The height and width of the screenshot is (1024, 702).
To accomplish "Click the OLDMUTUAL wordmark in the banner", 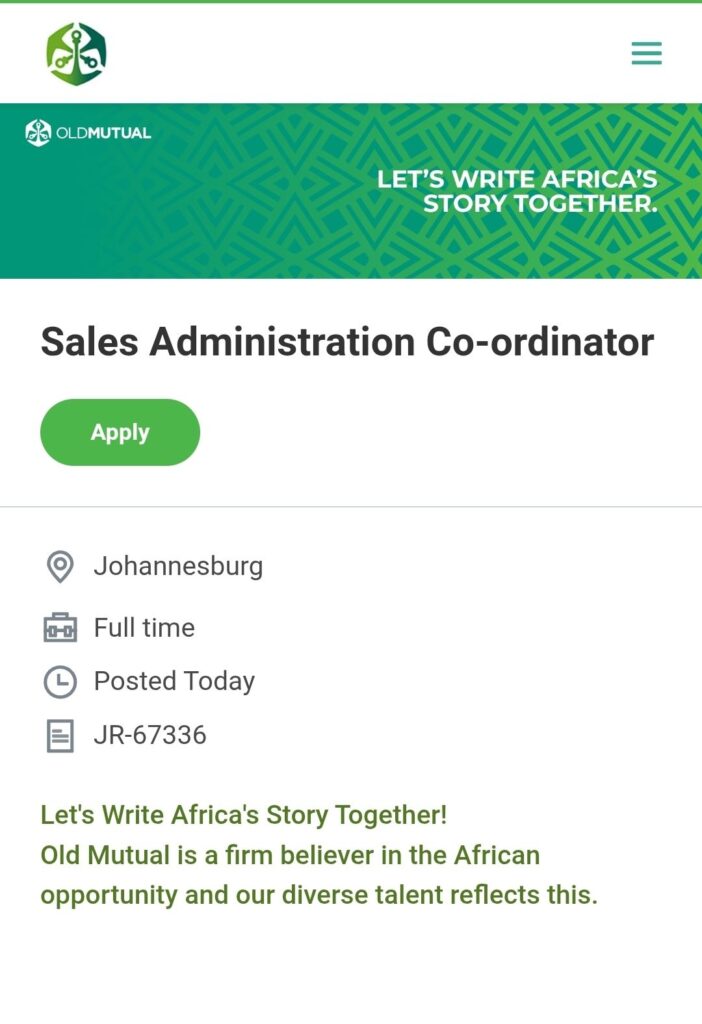I will click(x=104, y=133).
